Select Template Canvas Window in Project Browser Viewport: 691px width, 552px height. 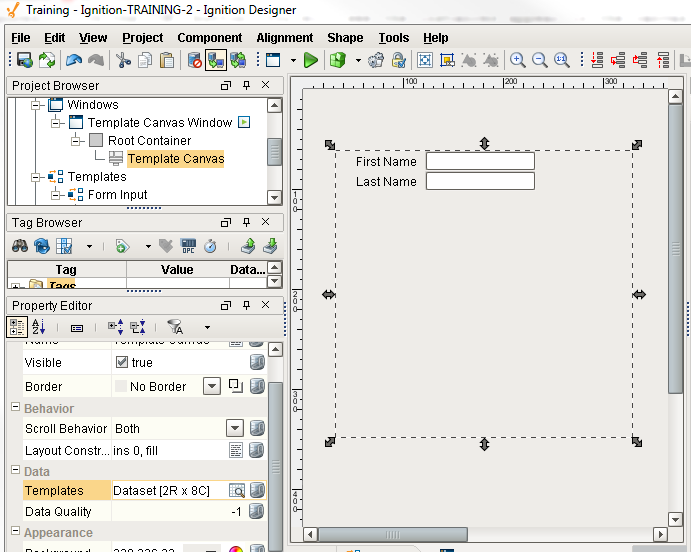pyautogui.click(x=159, y=123)
